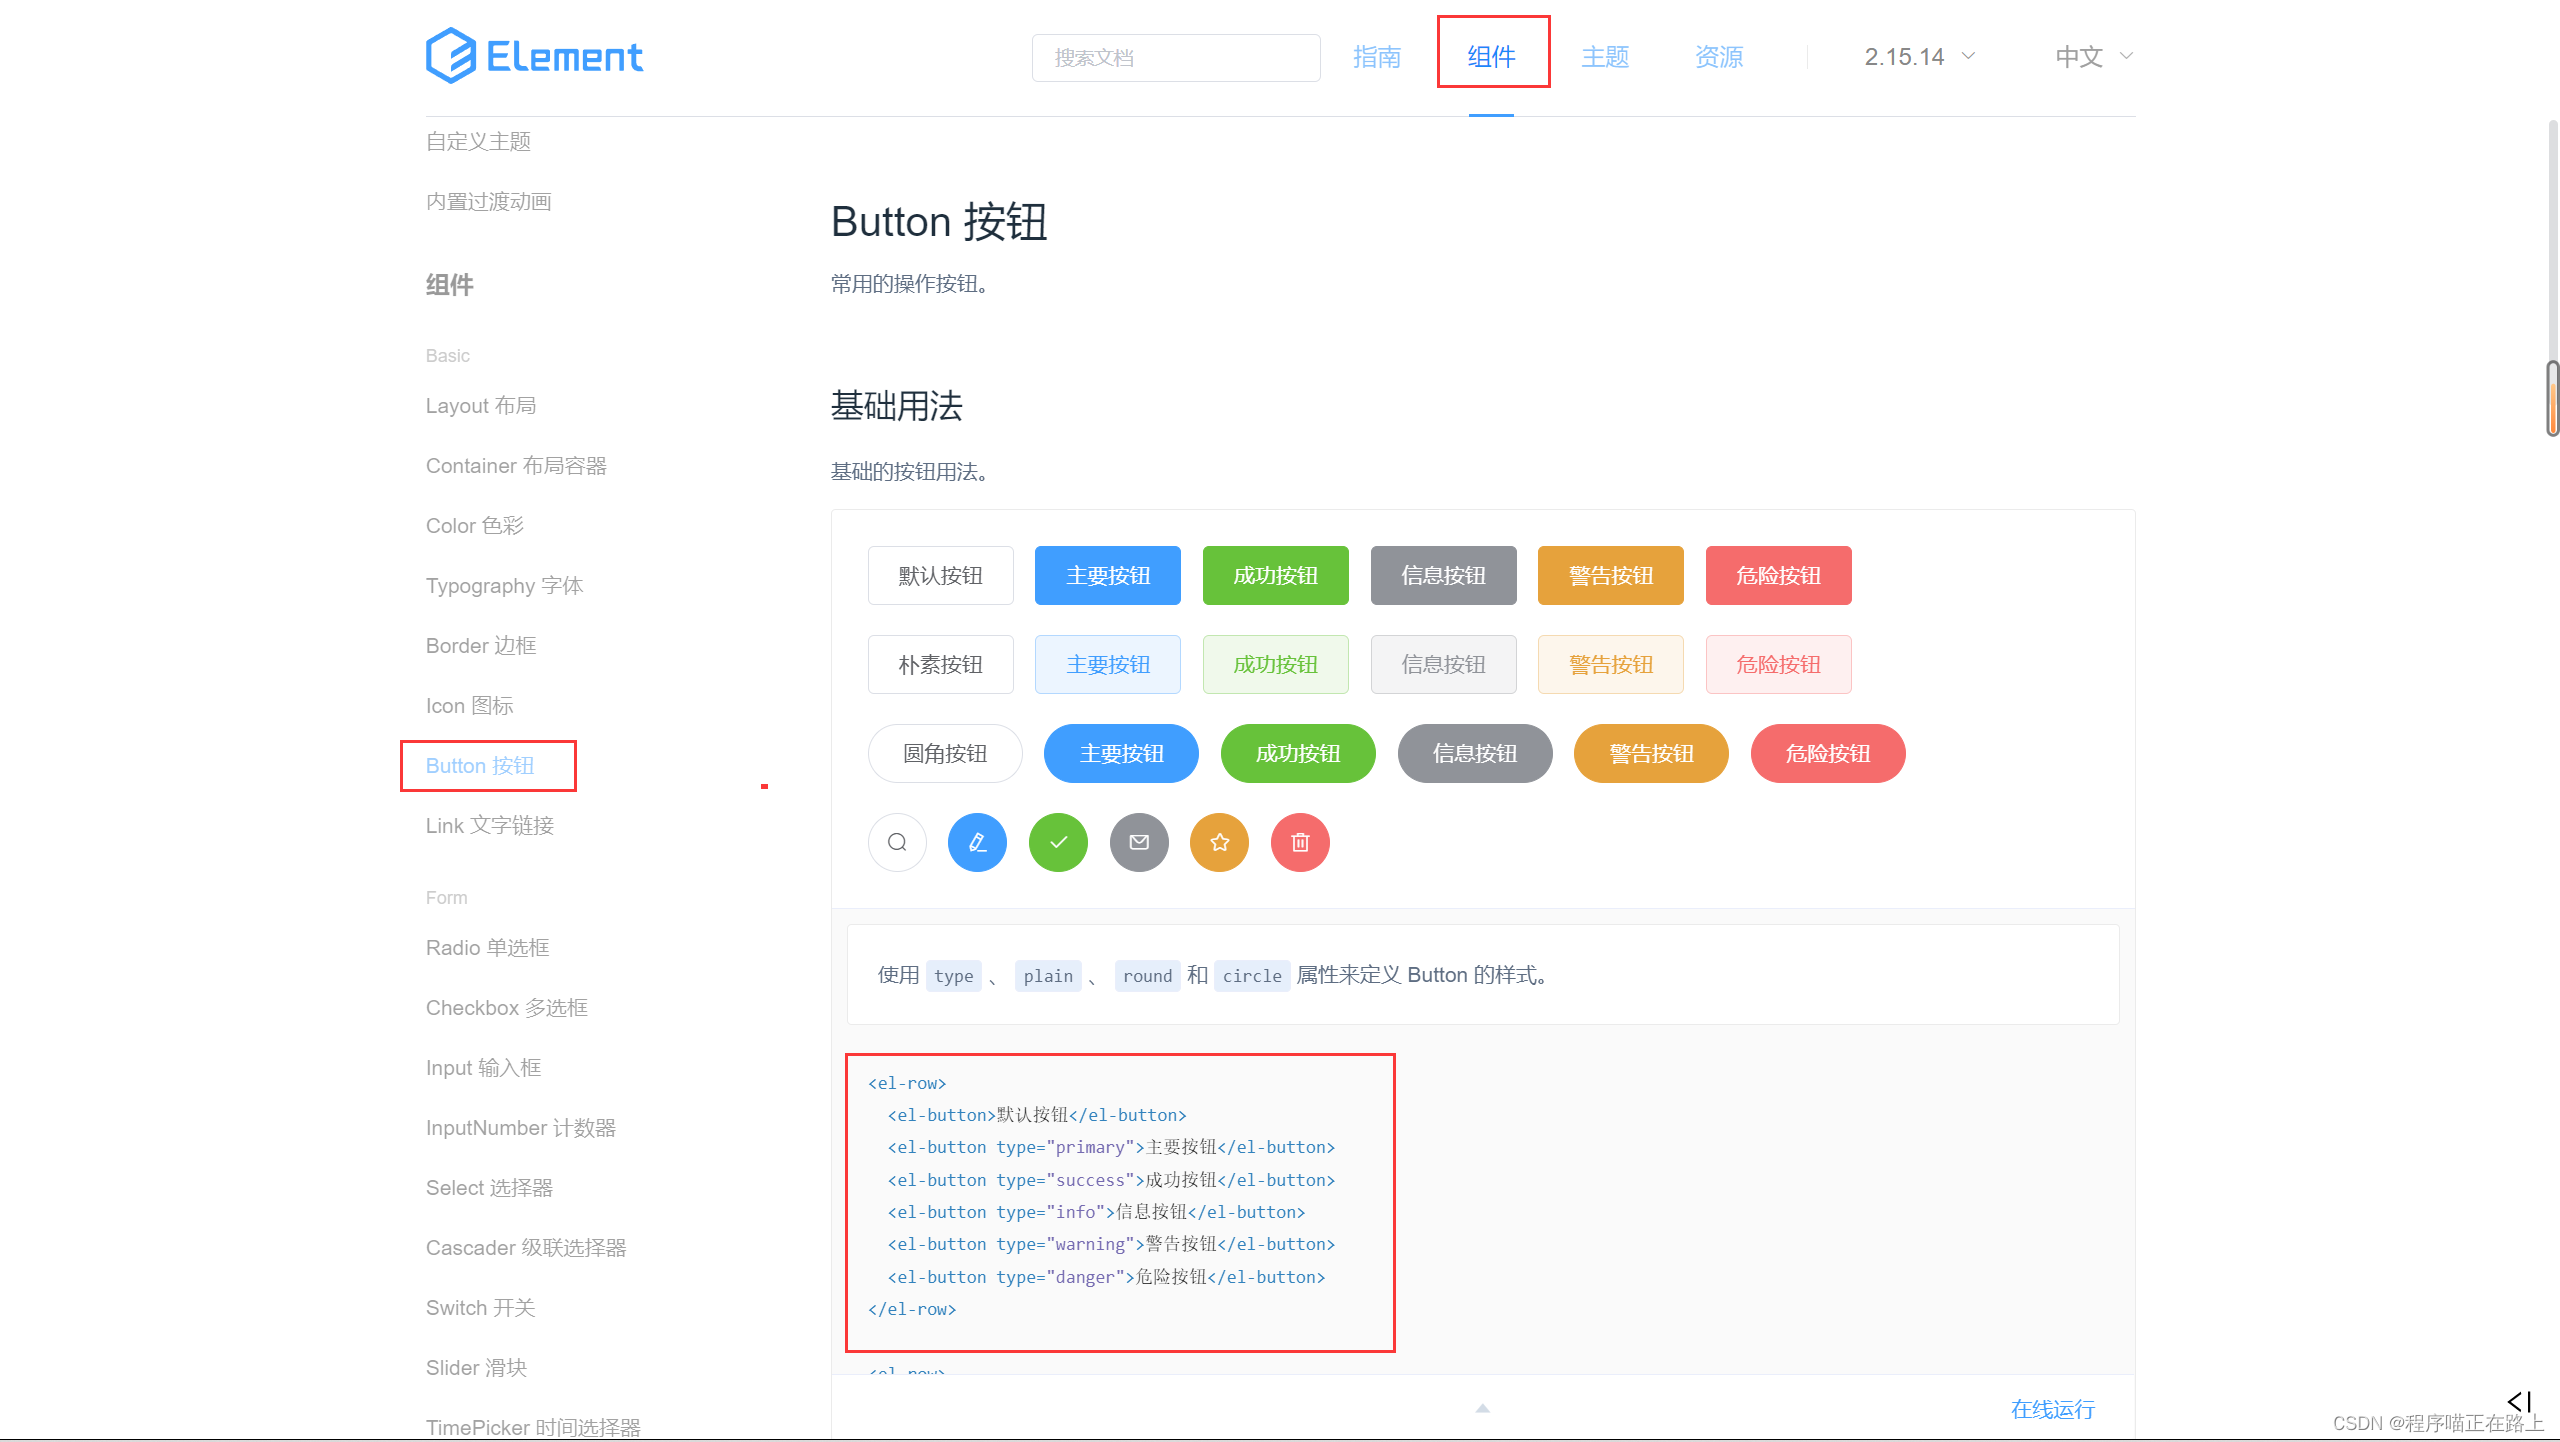Click the Button 按钮 page heading
This screenshot has width=2560, height=1442.
(939, 221)
